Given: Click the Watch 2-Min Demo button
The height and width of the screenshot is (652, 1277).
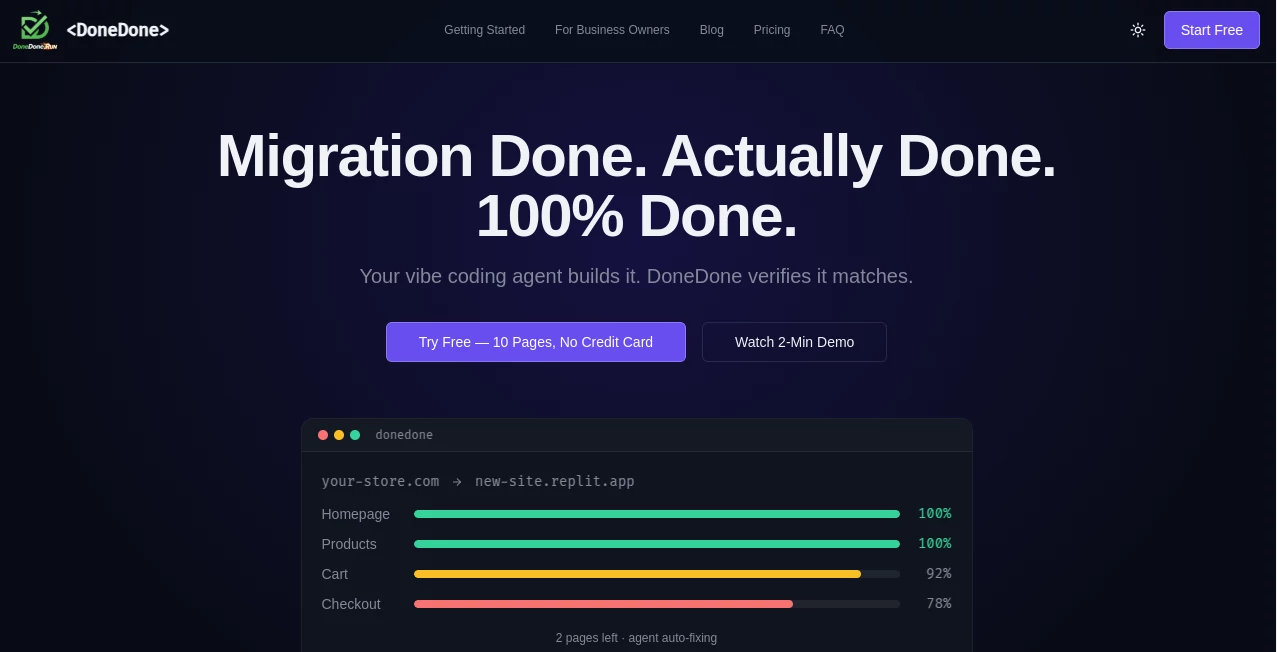Looking at the screenshot, I should point(794,342).
